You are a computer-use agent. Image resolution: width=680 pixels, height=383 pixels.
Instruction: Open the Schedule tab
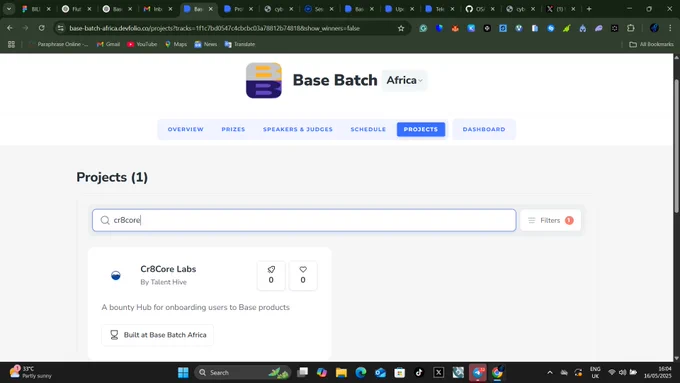pos(368,129)
